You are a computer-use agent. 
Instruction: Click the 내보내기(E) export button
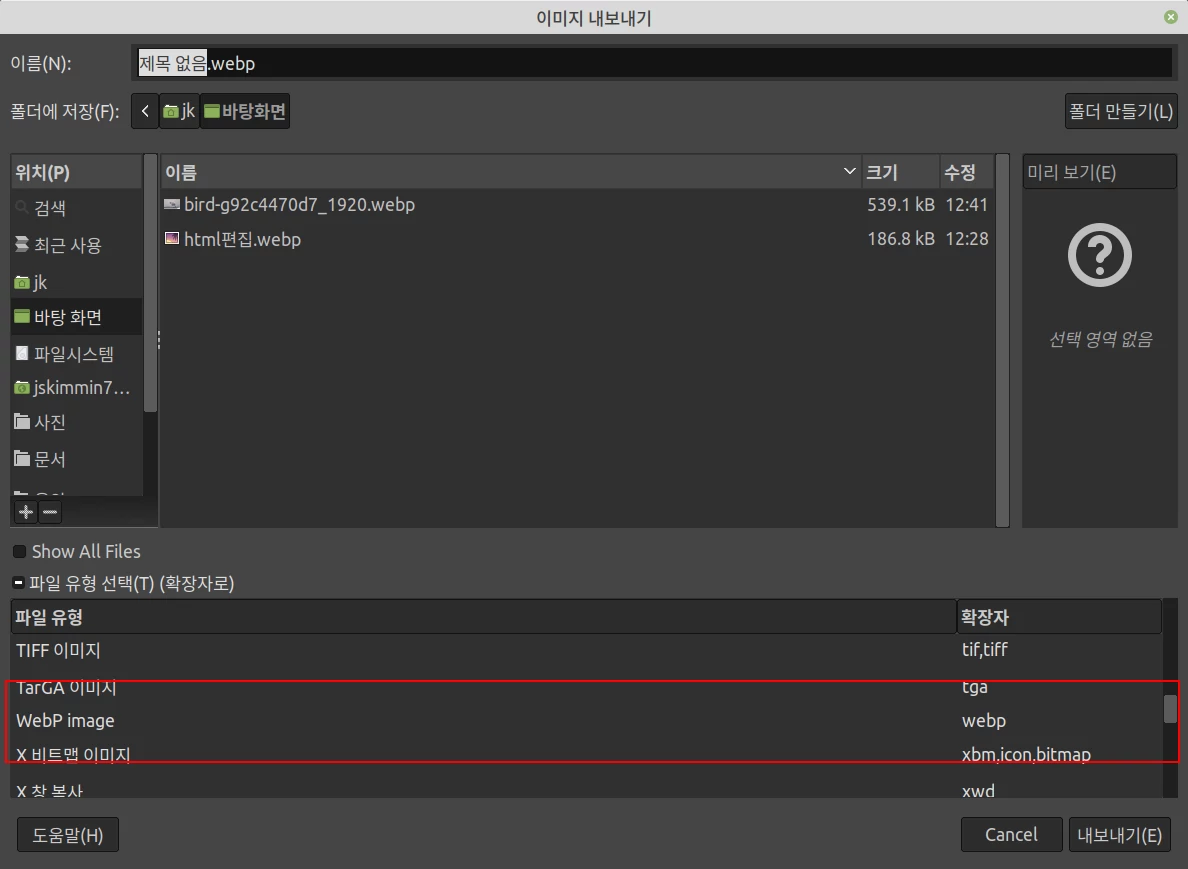[x=1120, y=834]
